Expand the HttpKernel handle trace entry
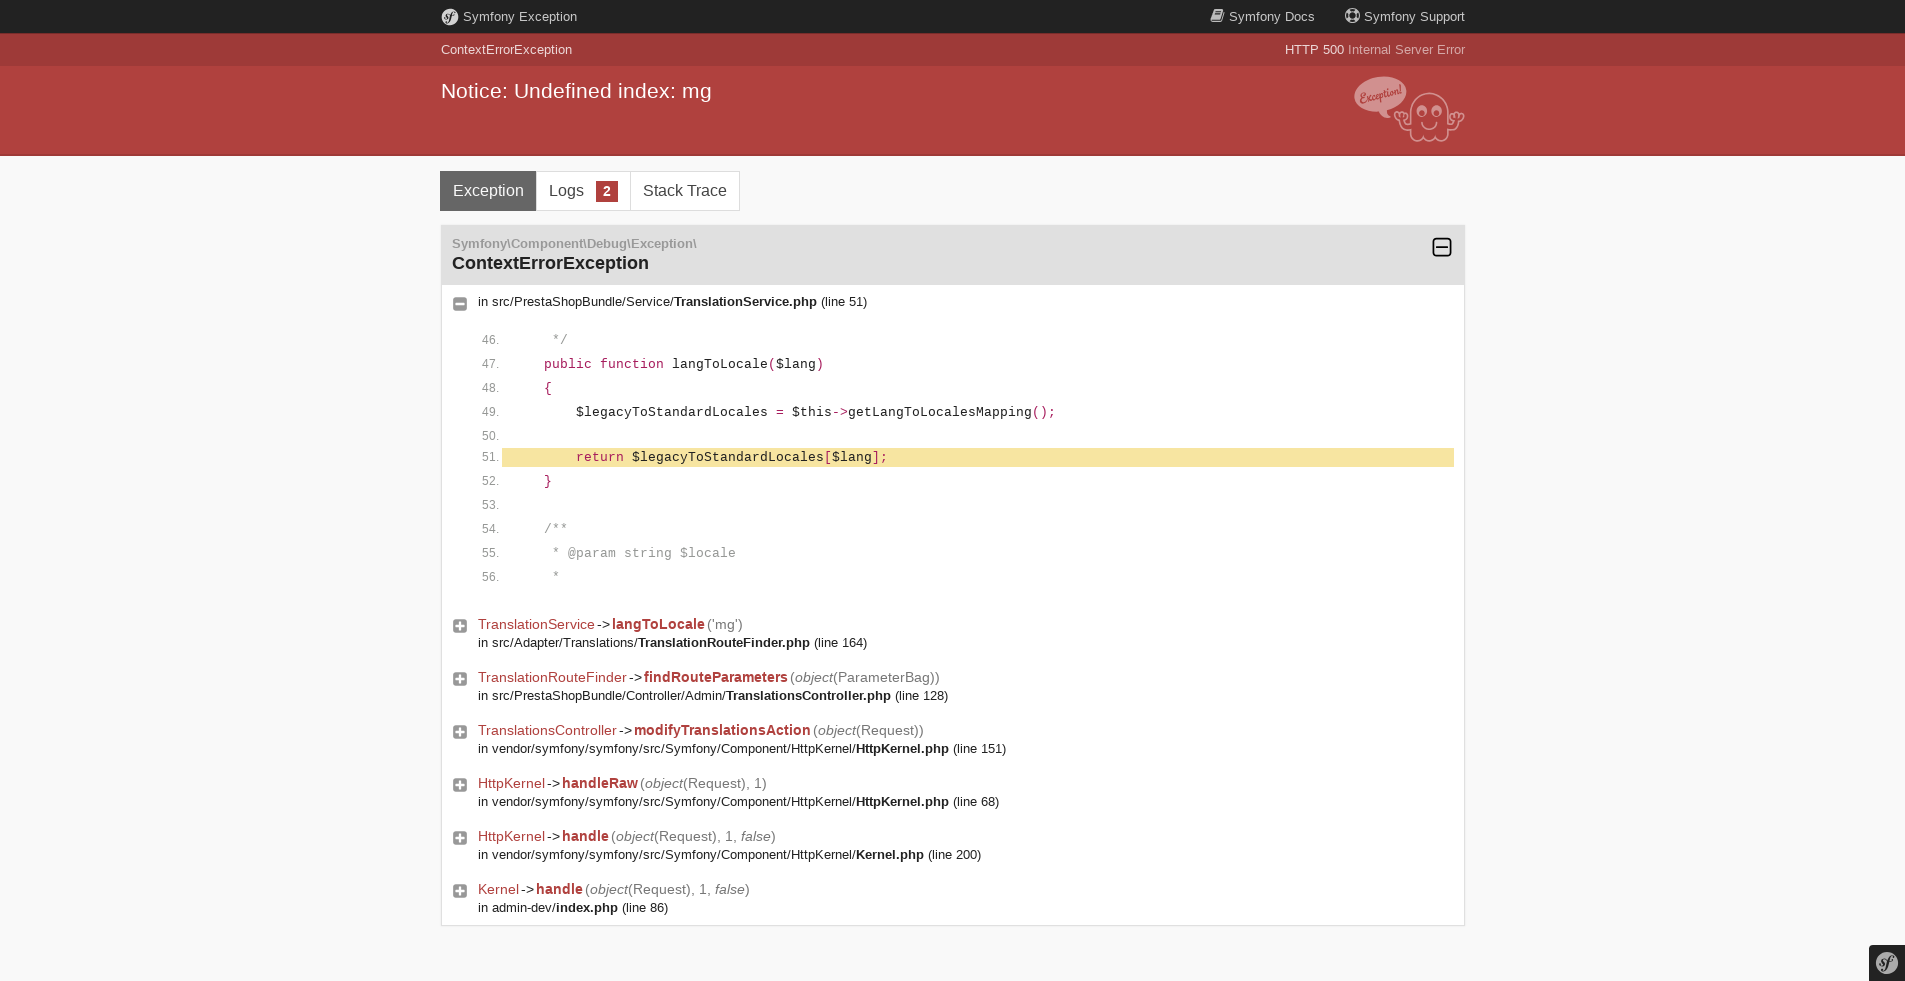Image resolution: width=1905 pixels, height=981 pixels. (460, 838)
